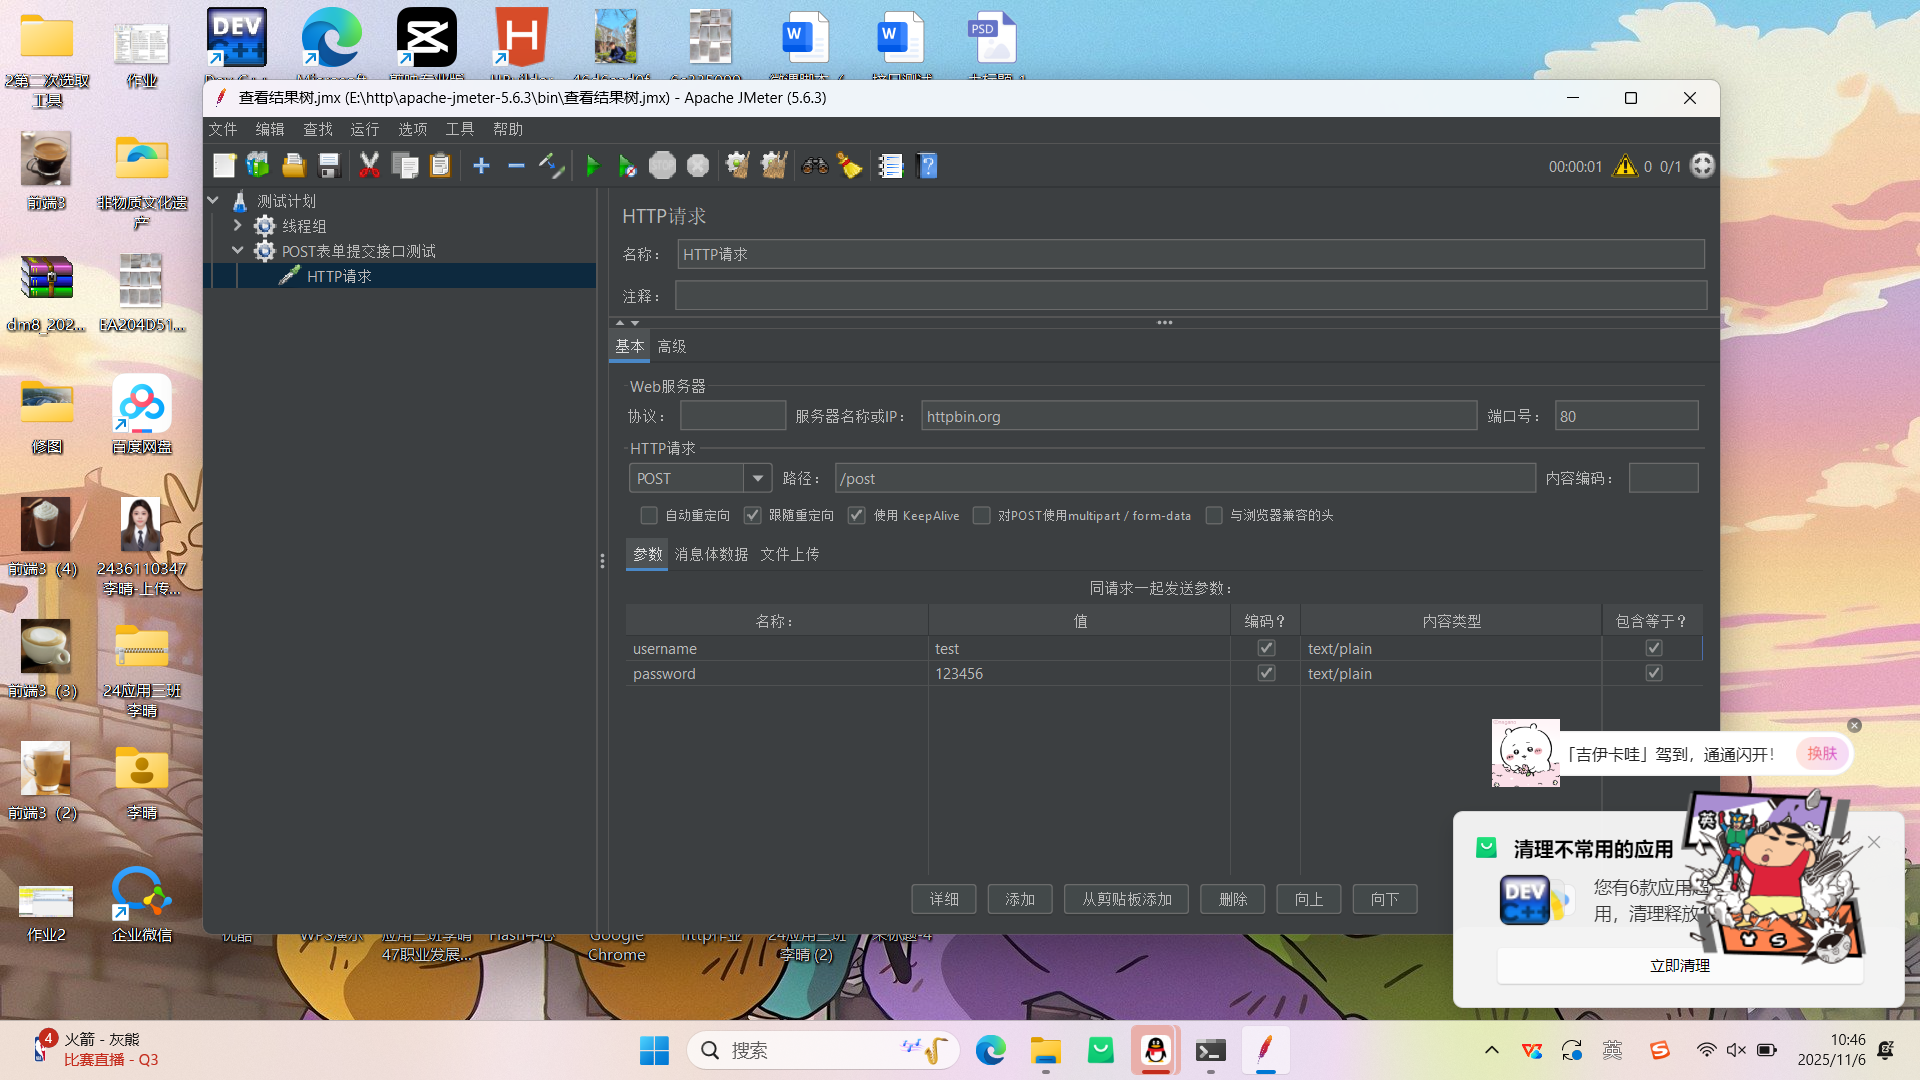This screenshot has width=1920, height=1080.
Task: Open the Help question-mark book icon
Action: click(x=928, y=166)
